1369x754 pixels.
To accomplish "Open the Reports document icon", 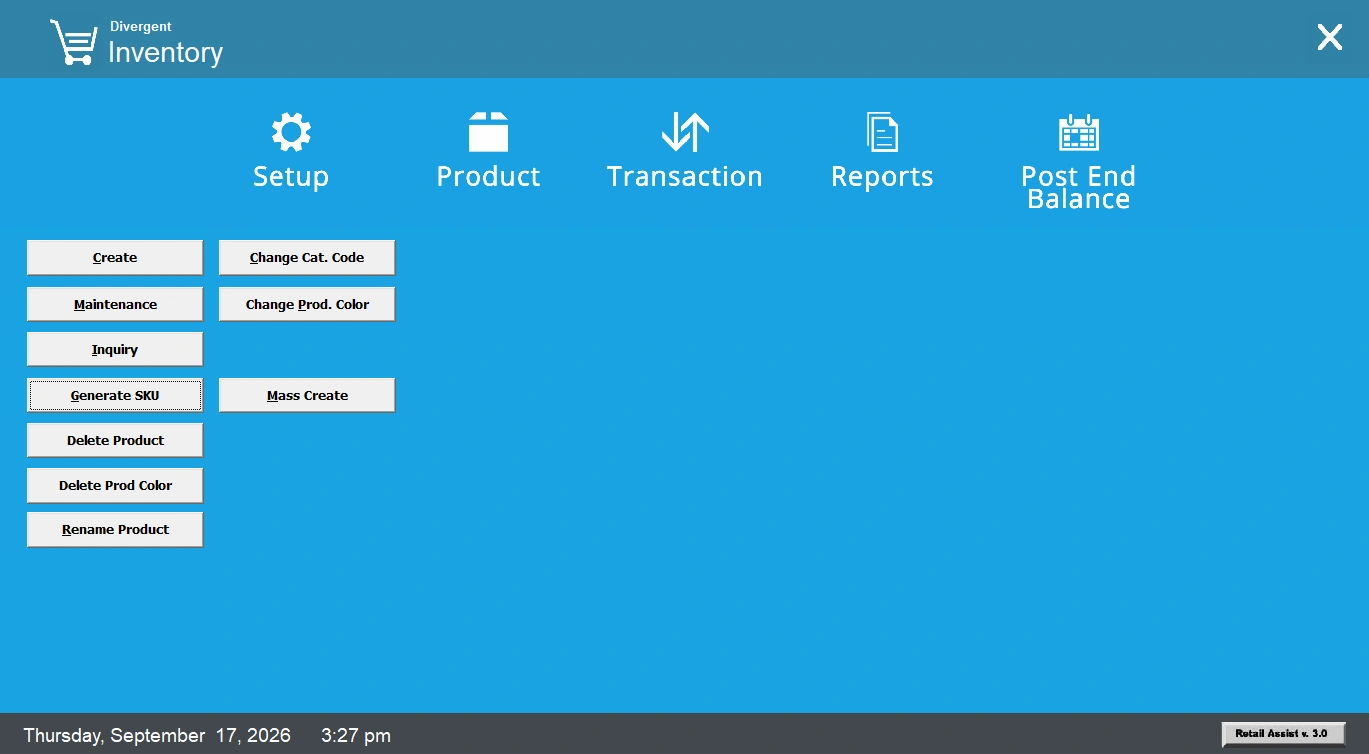I will [882, 132].
